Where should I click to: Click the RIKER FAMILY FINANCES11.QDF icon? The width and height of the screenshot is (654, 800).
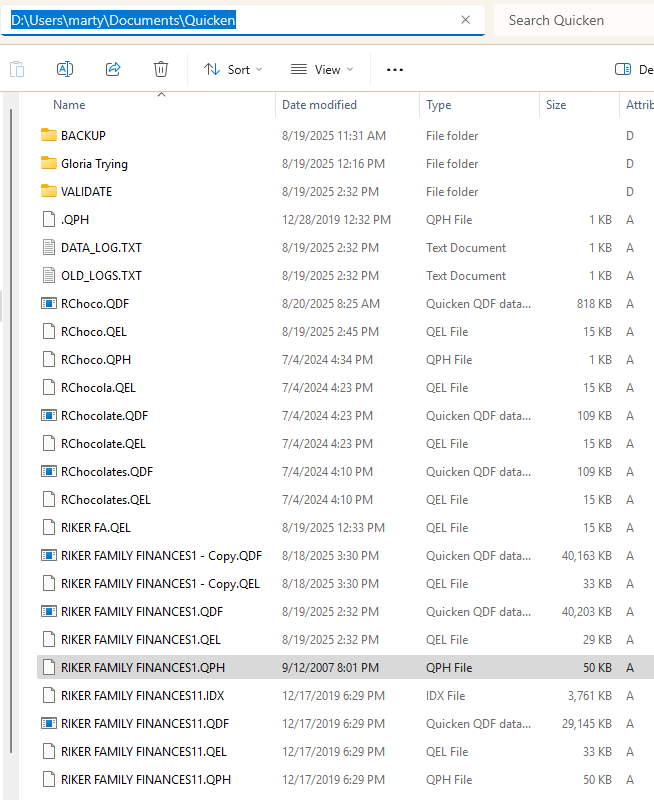49,723
